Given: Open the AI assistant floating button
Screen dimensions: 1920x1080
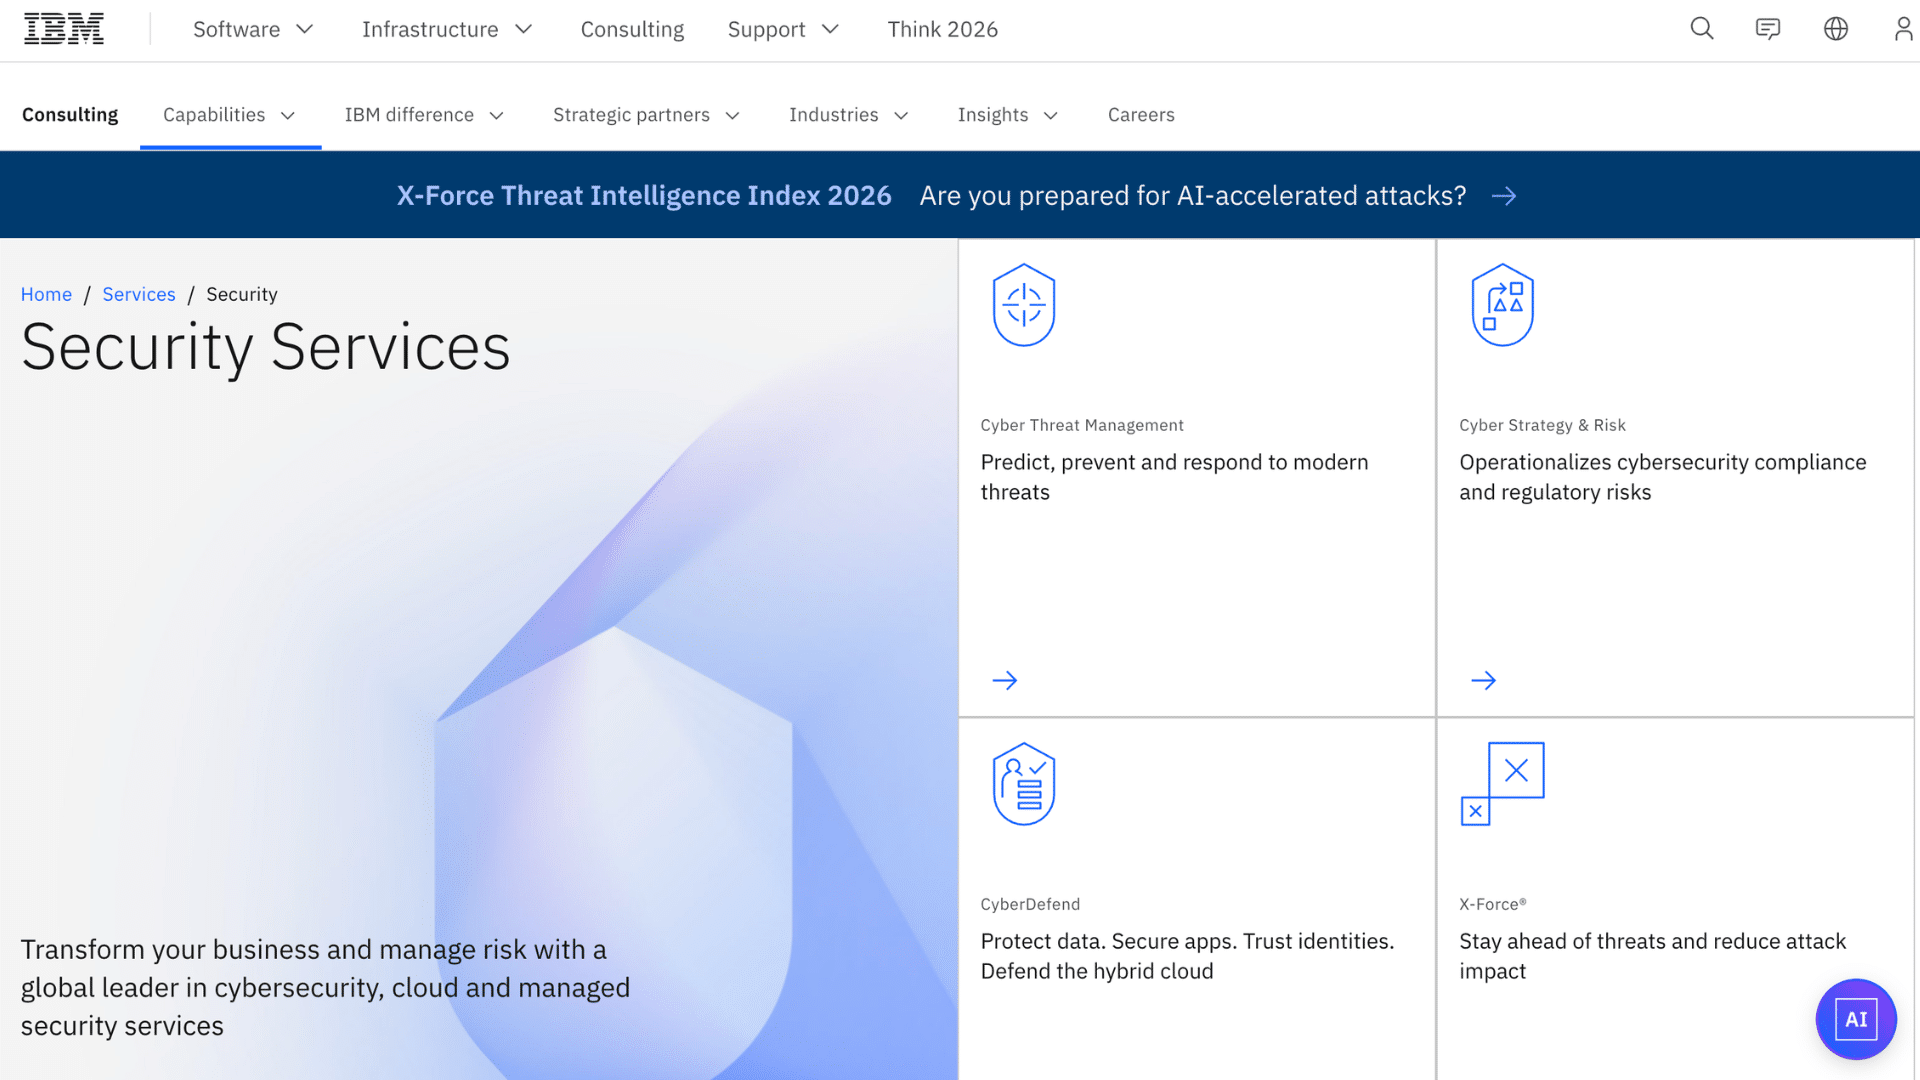Looking at the screenshot, I should pos(1856,1019).
